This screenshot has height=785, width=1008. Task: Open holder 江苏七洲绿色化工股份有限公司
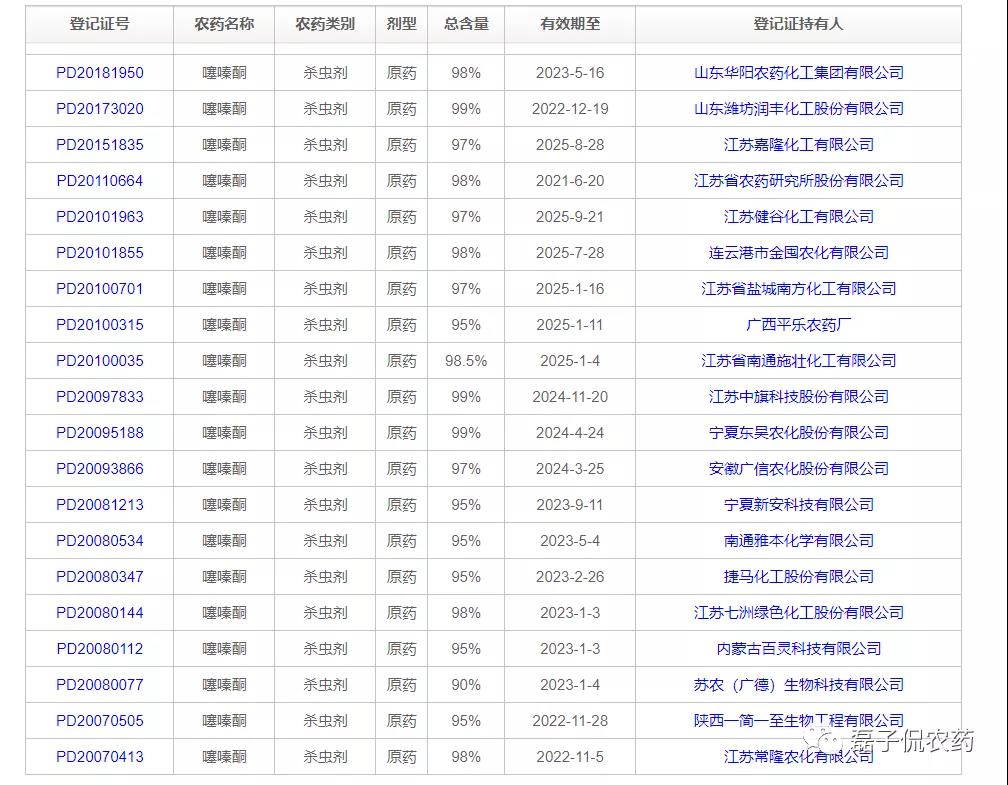click(x=798, y=613)
